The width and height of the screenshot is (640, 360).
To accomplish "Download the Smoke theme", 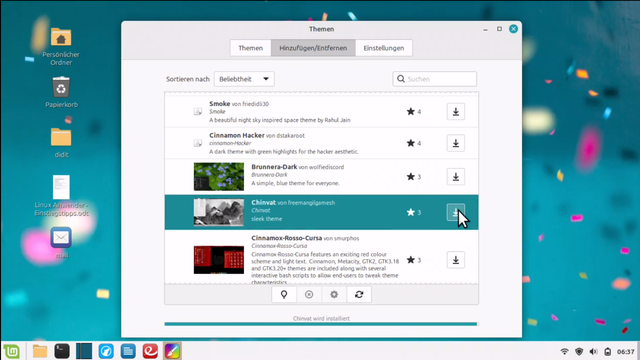I will 456,111.
